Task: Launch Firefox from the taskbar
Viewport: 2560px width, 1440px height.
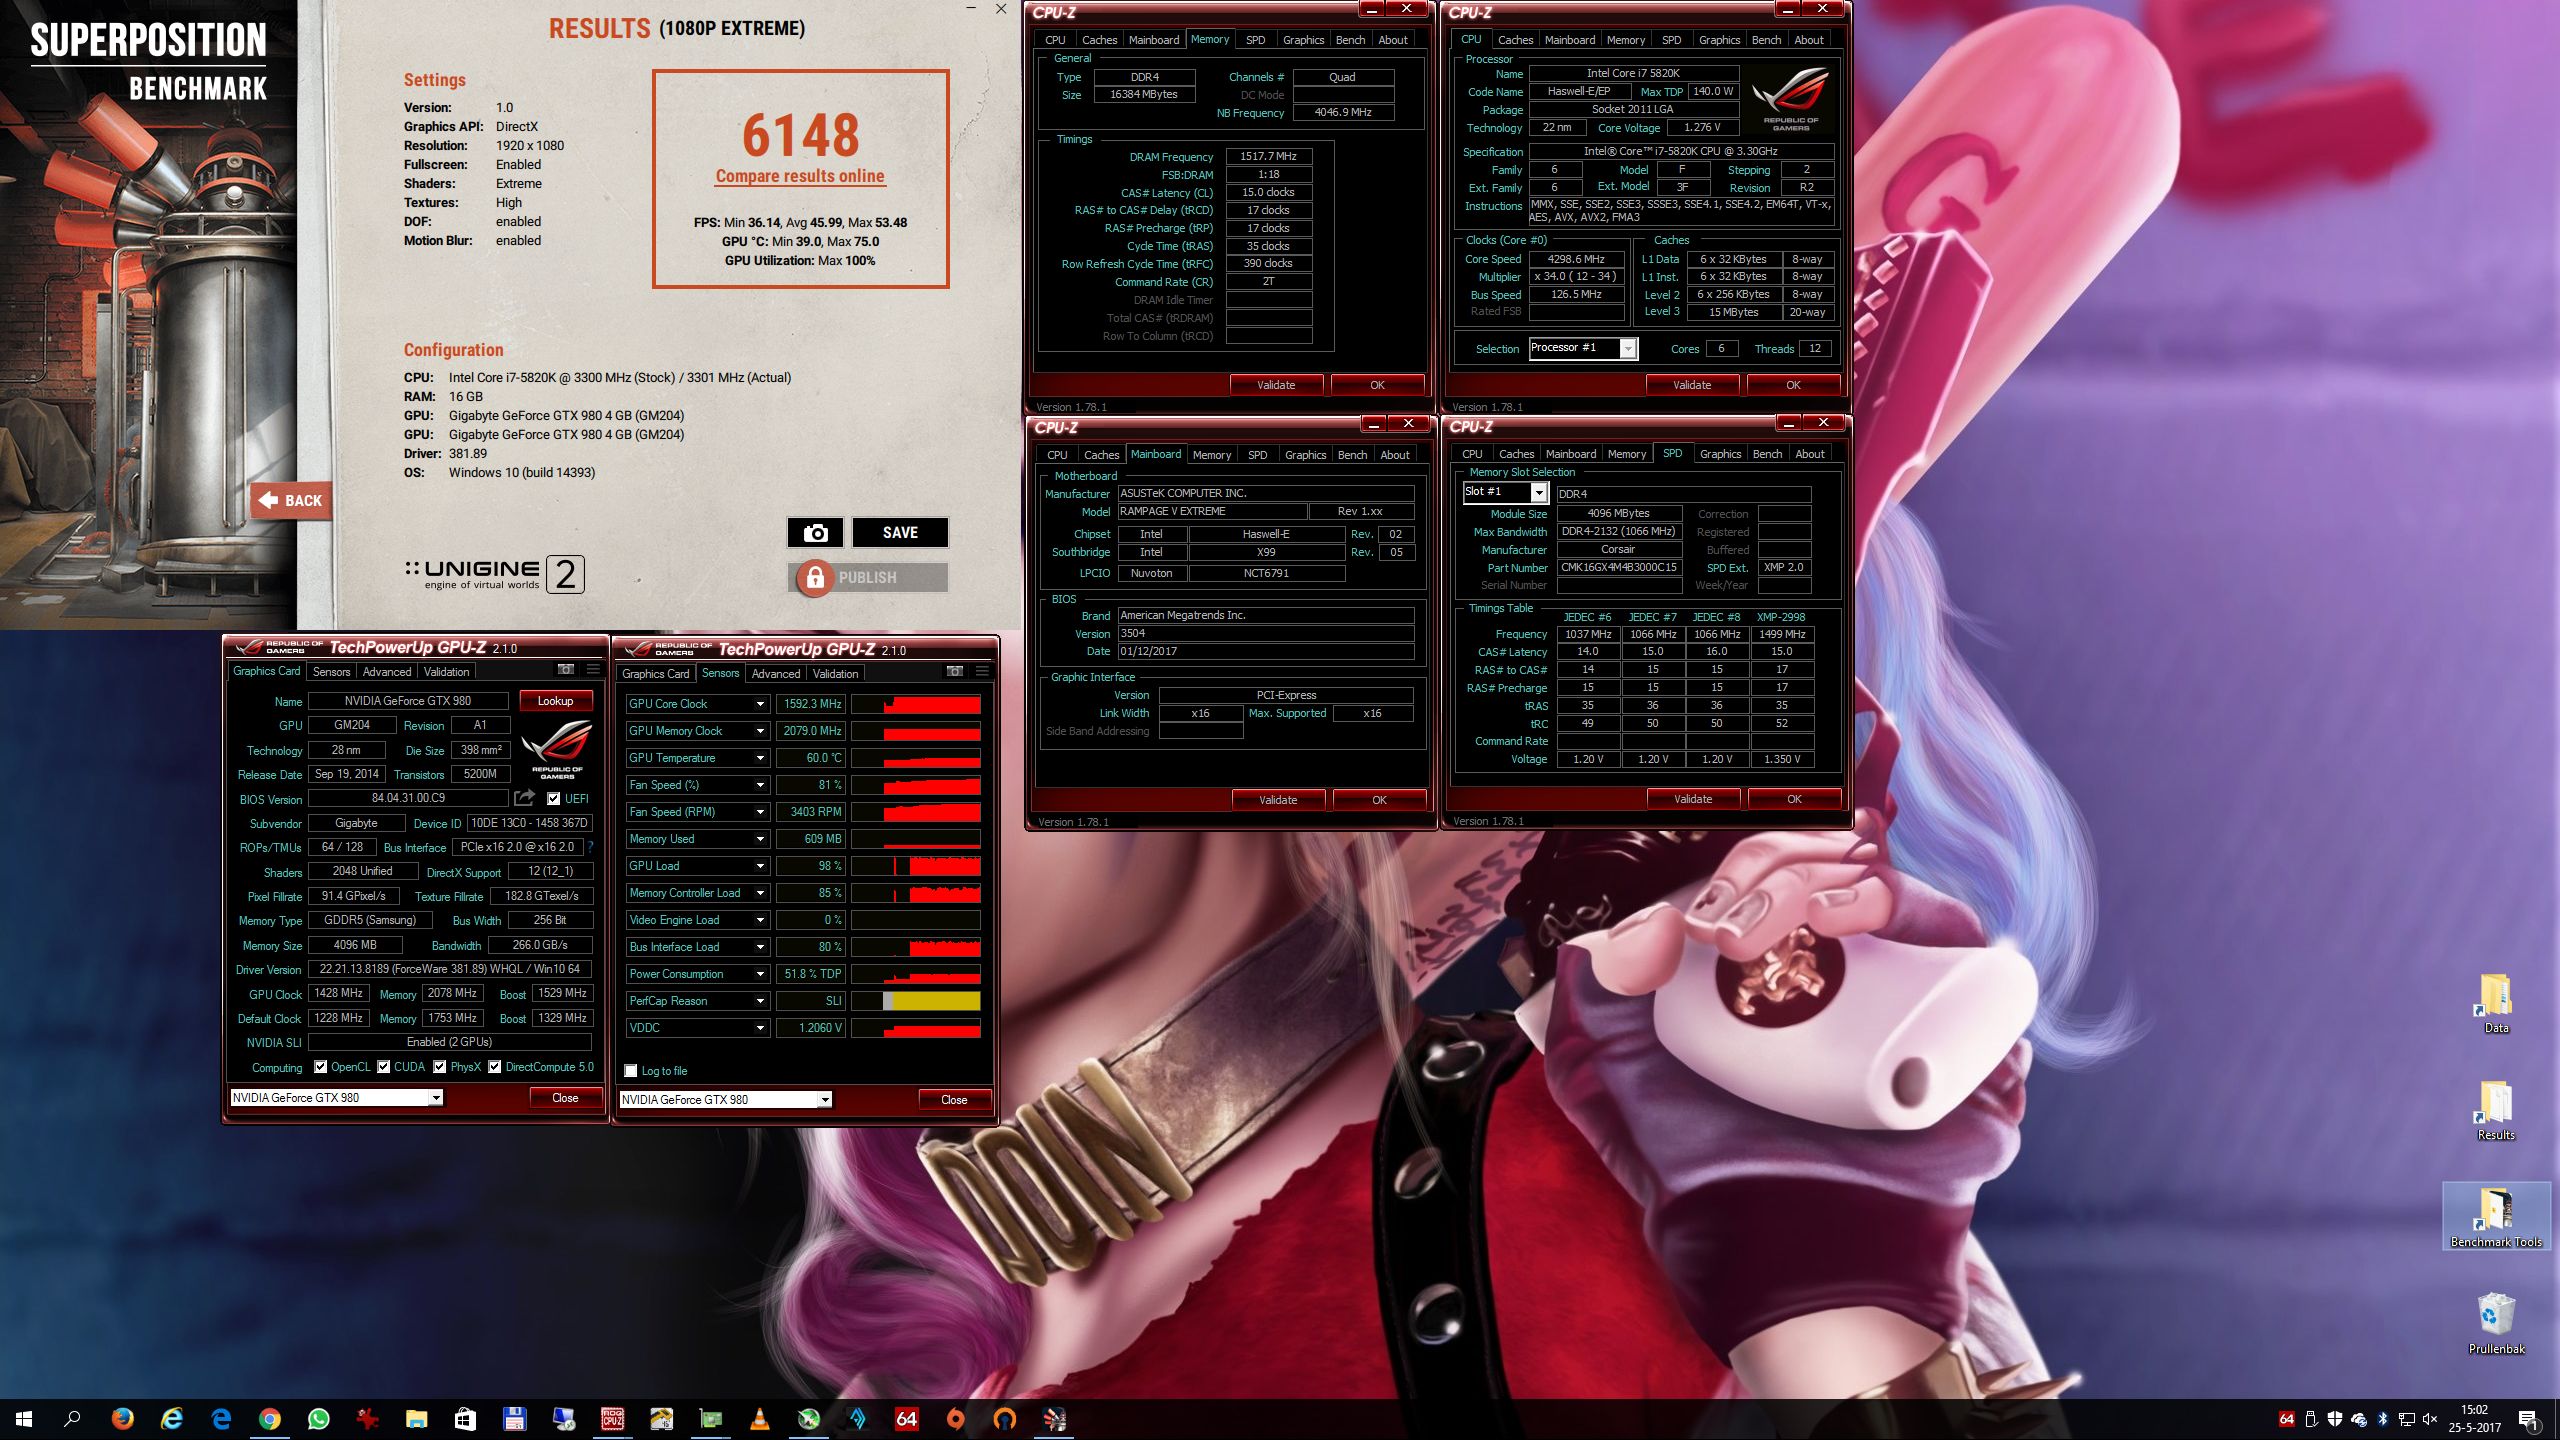Action: [x=122, y=1419]
